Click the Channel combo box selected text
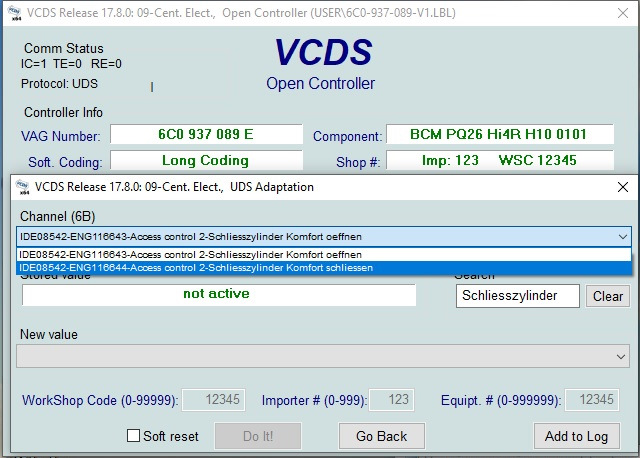Image resolution: width=640 pixels, height=458 pixels. [191, 237]
